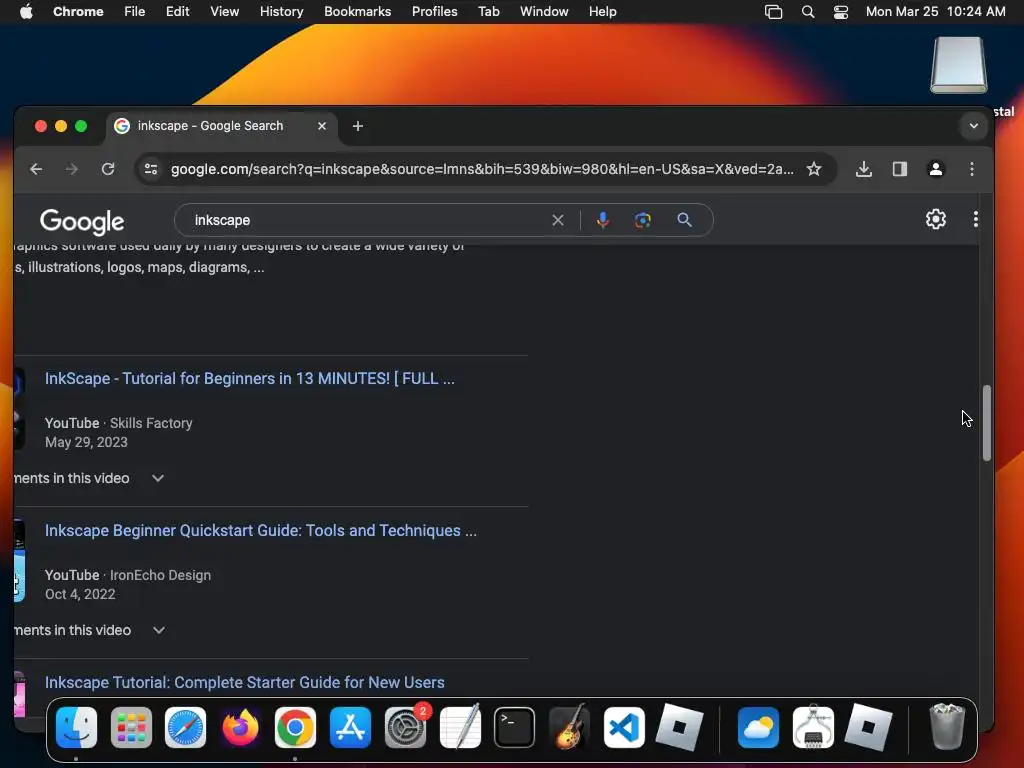Open System Settings from the Dock

[x=405, y=728]
